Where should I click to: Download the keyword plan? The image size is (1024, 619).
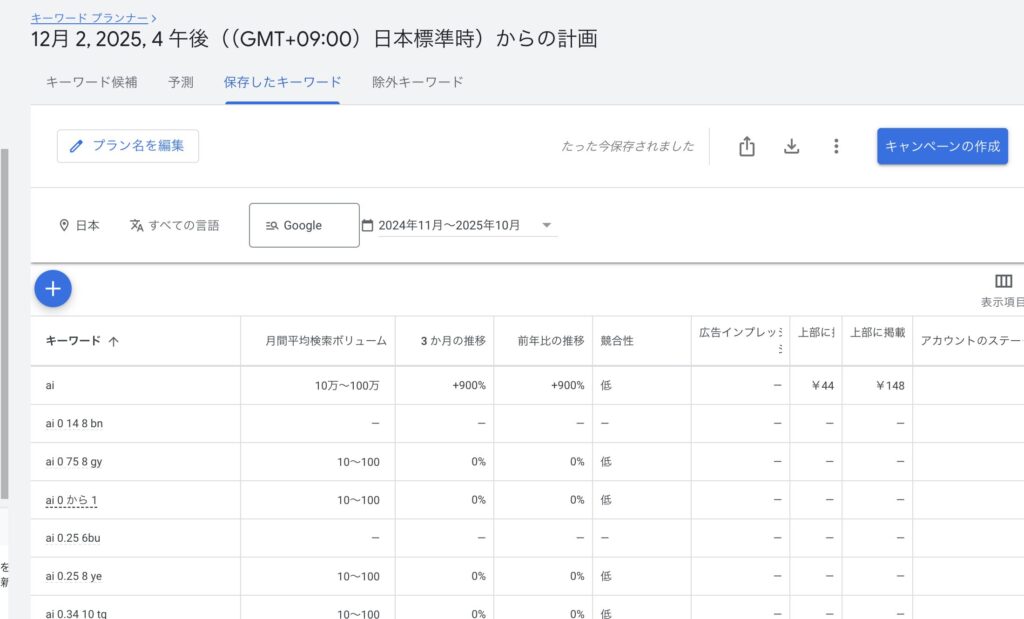(791, 147)
